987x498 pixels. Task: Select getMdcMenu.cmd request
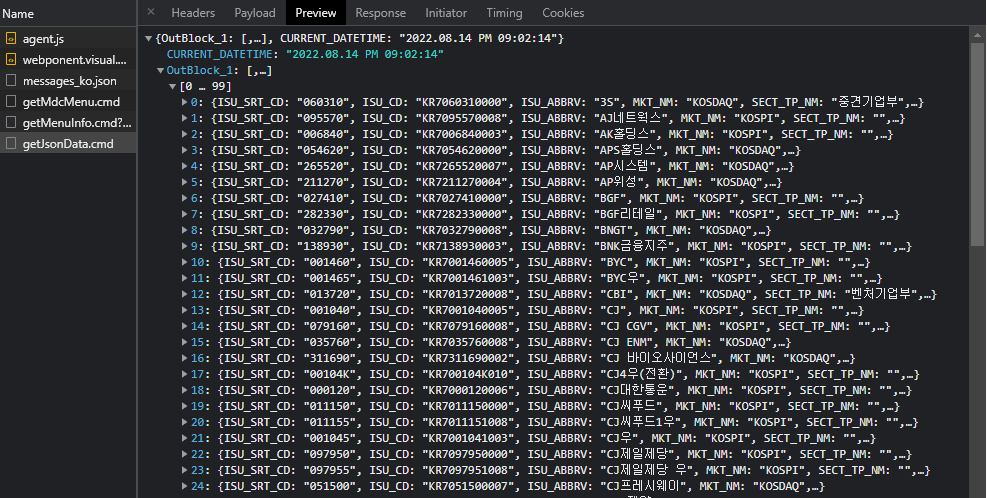pos(68,101)
